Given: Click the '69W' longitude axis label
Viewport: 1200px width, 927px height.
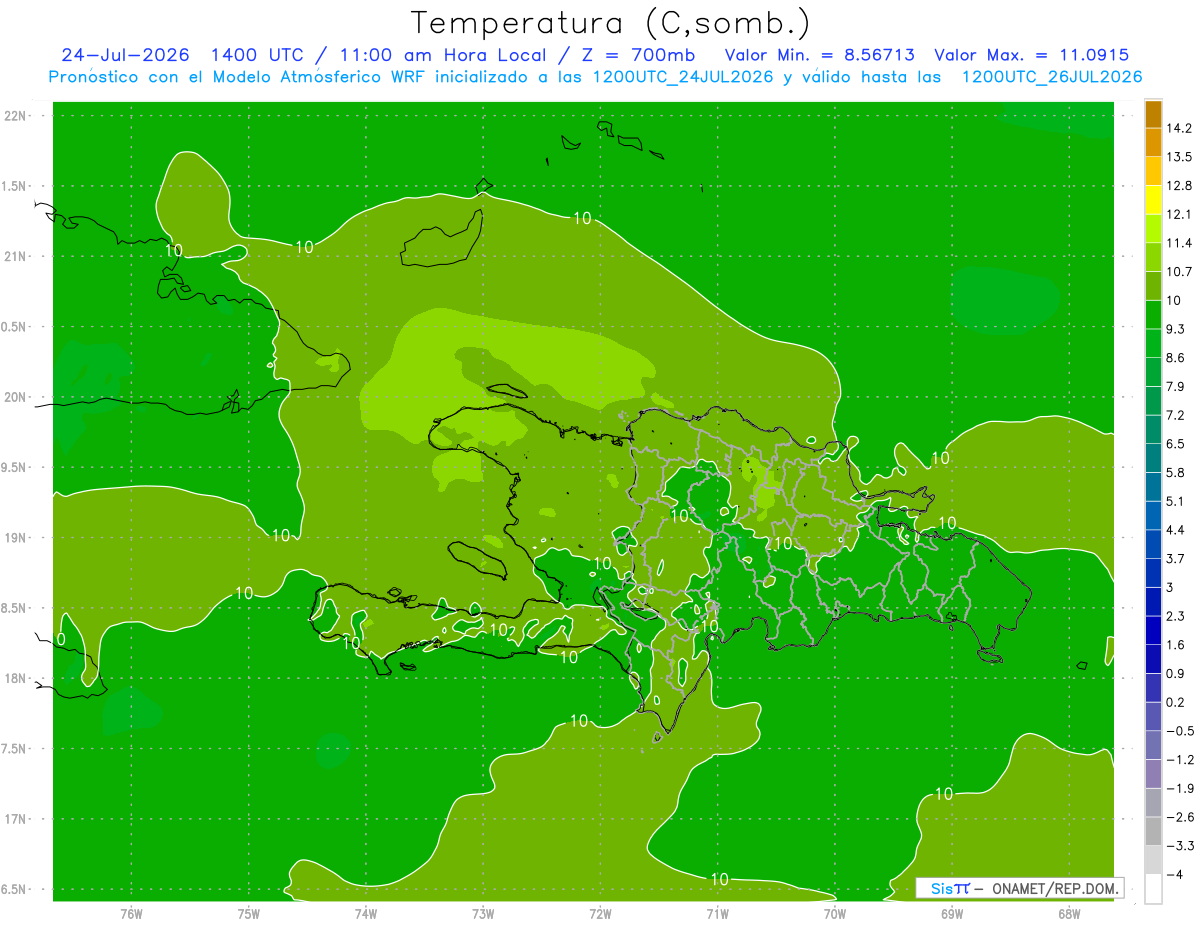Looking at the screenshot, I should click(x=952, y=913).
